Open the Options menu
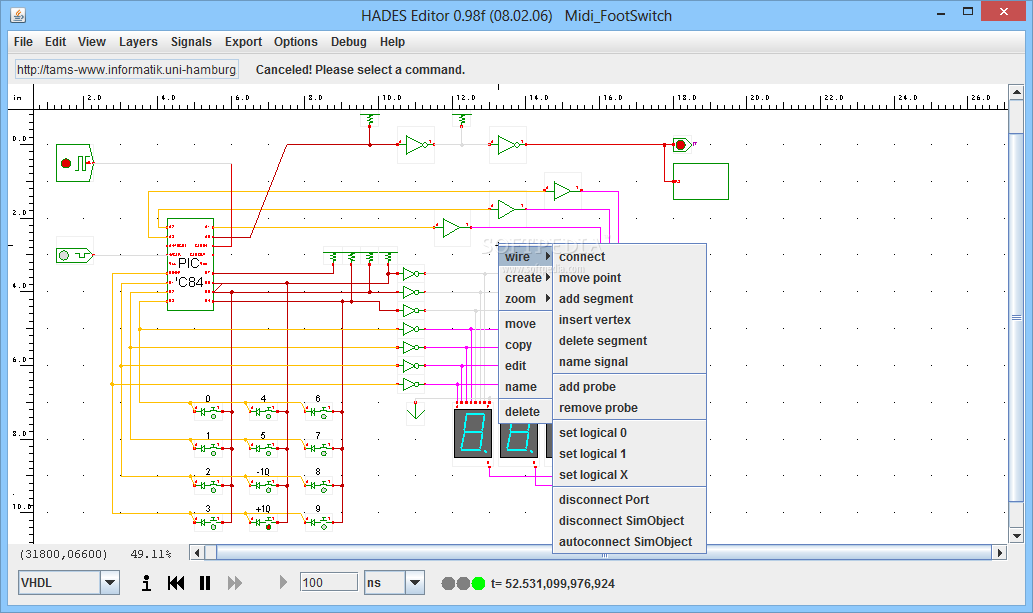 point(296,42)
